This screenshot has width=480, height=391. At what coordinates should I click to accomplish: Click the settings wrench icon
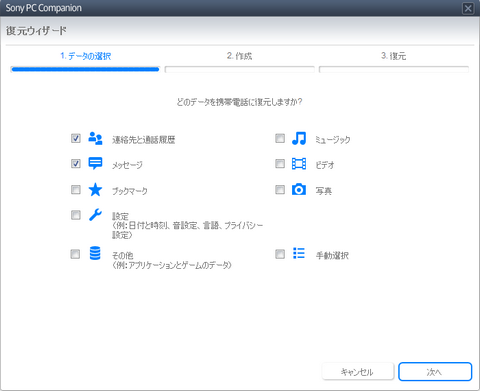pyautogui.click(x=95, y=215)
